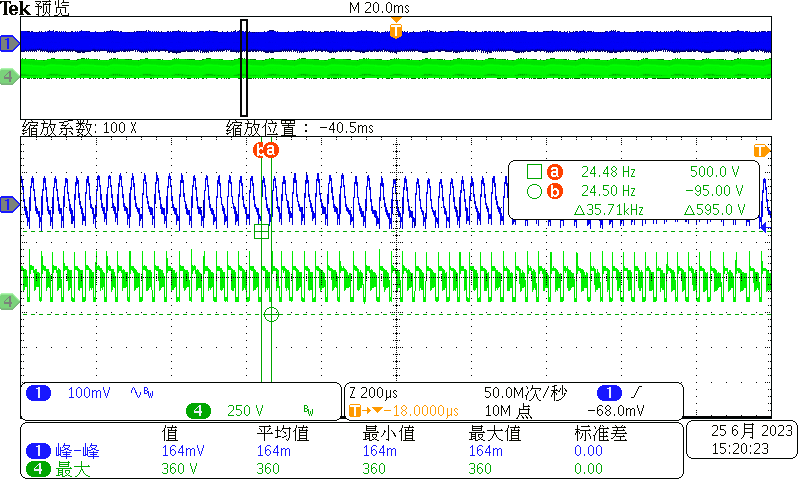The height and width of the screenshot is (480, 800).
Task: Click the blue trigger level arrow
Action: [765, 228]
